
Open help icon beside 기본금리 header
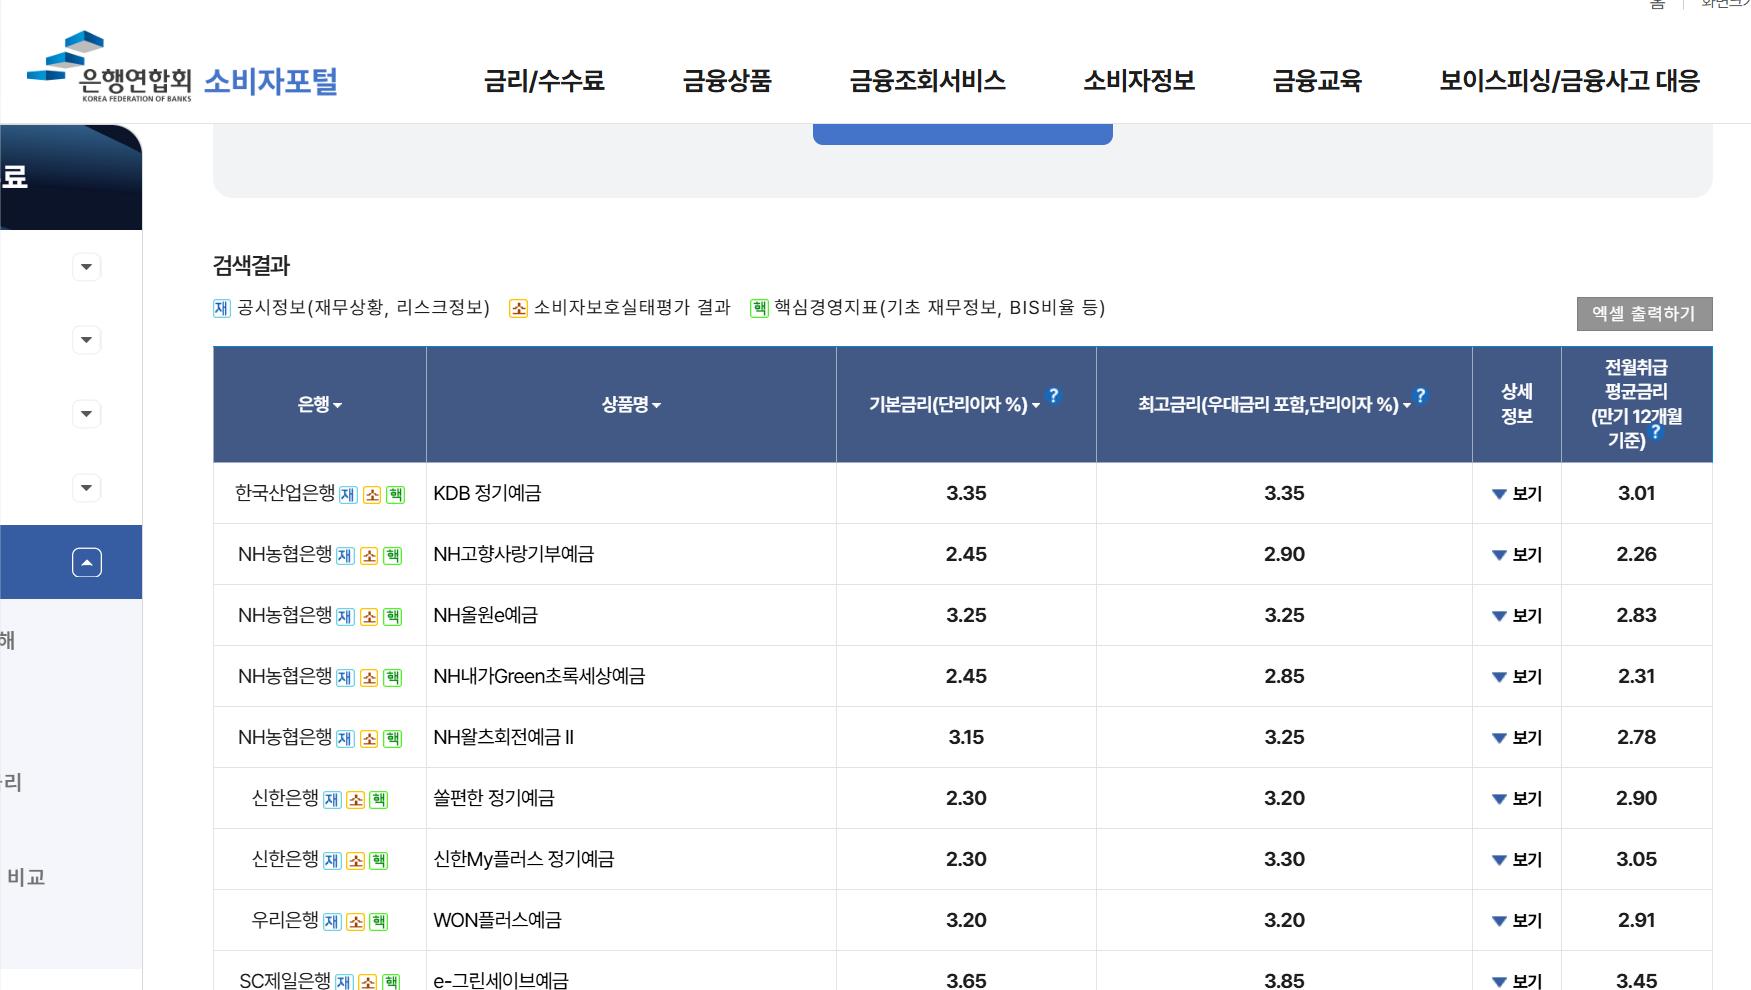tap(1053, 395)
